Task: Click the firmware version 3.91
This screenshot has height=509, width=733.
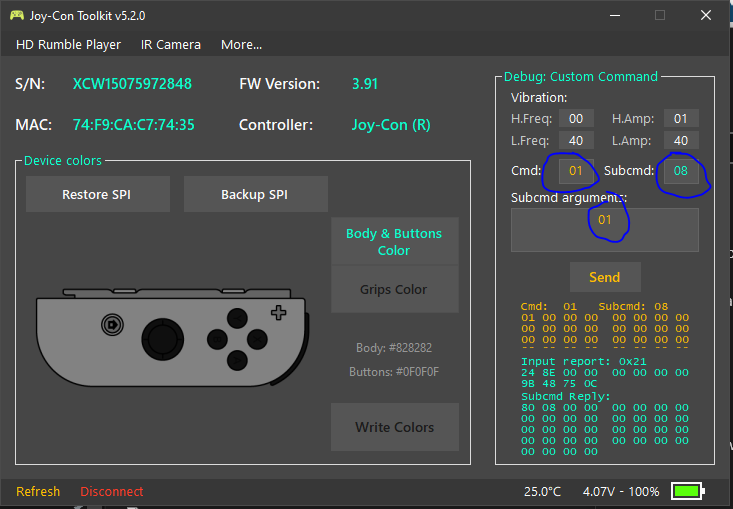Action: click(x=365, y=84)
